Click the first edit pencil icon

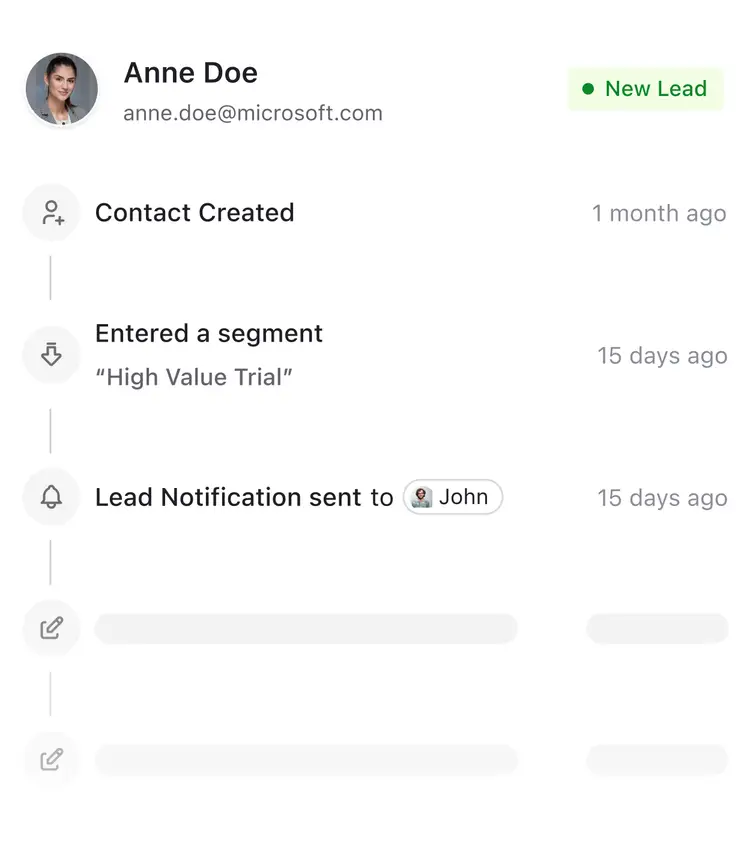pos(52,628)
